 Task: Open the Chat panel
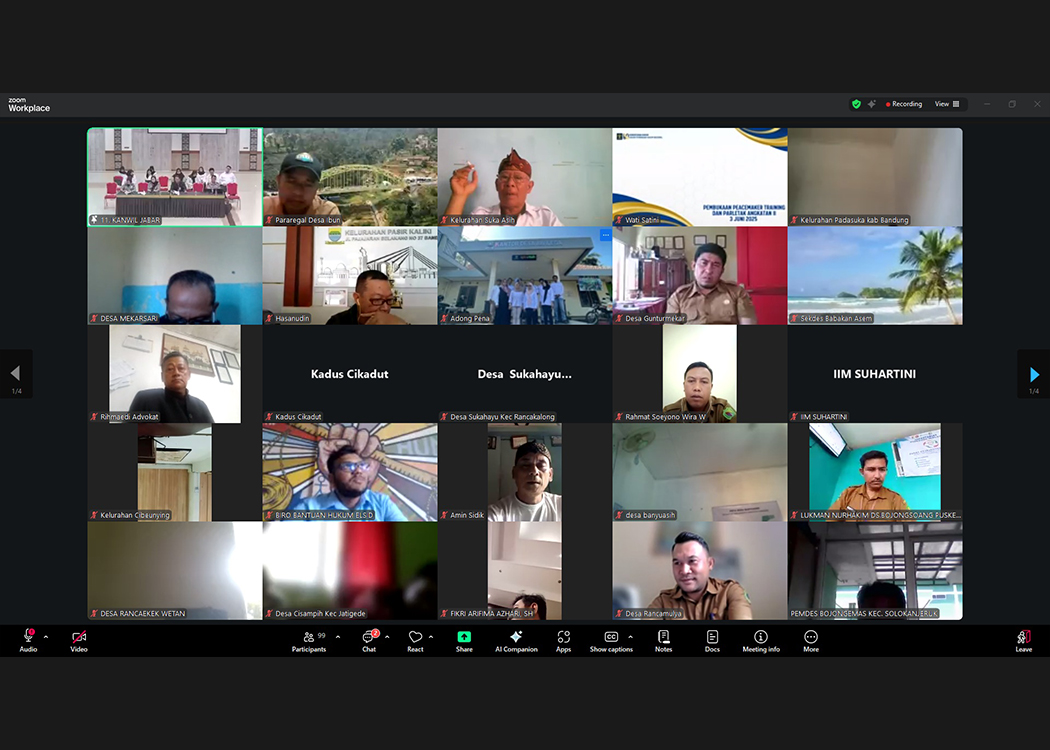point(369,641)
